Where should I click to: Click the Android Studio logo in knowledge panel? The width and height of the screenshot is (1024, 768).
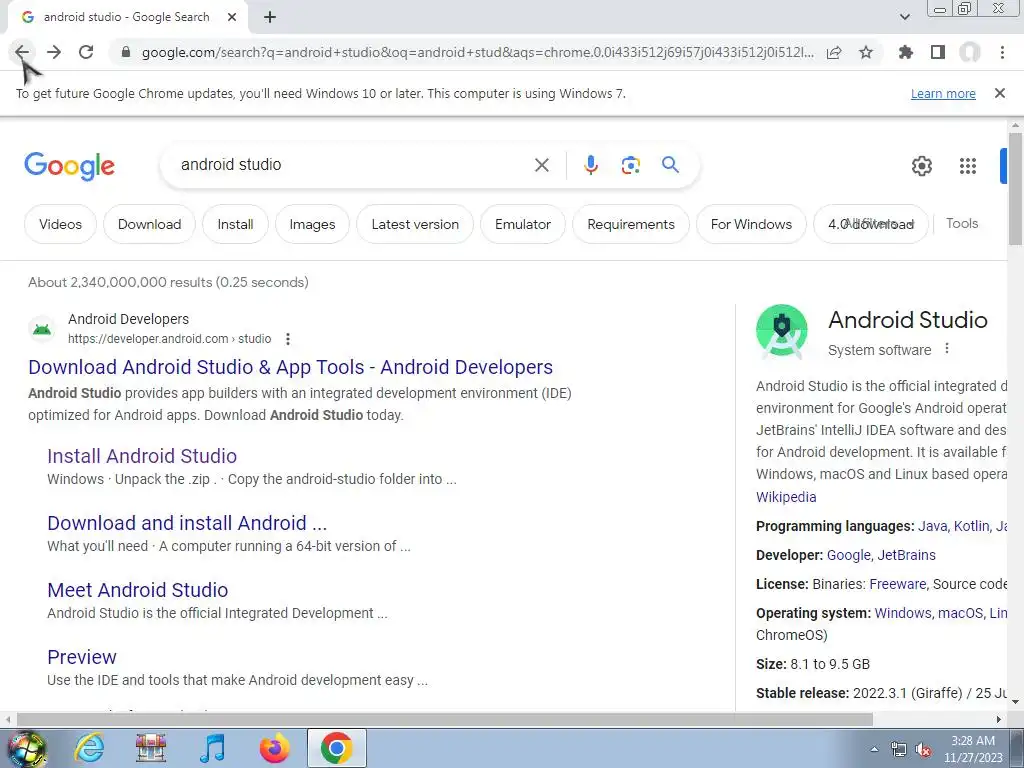(782, 331)
